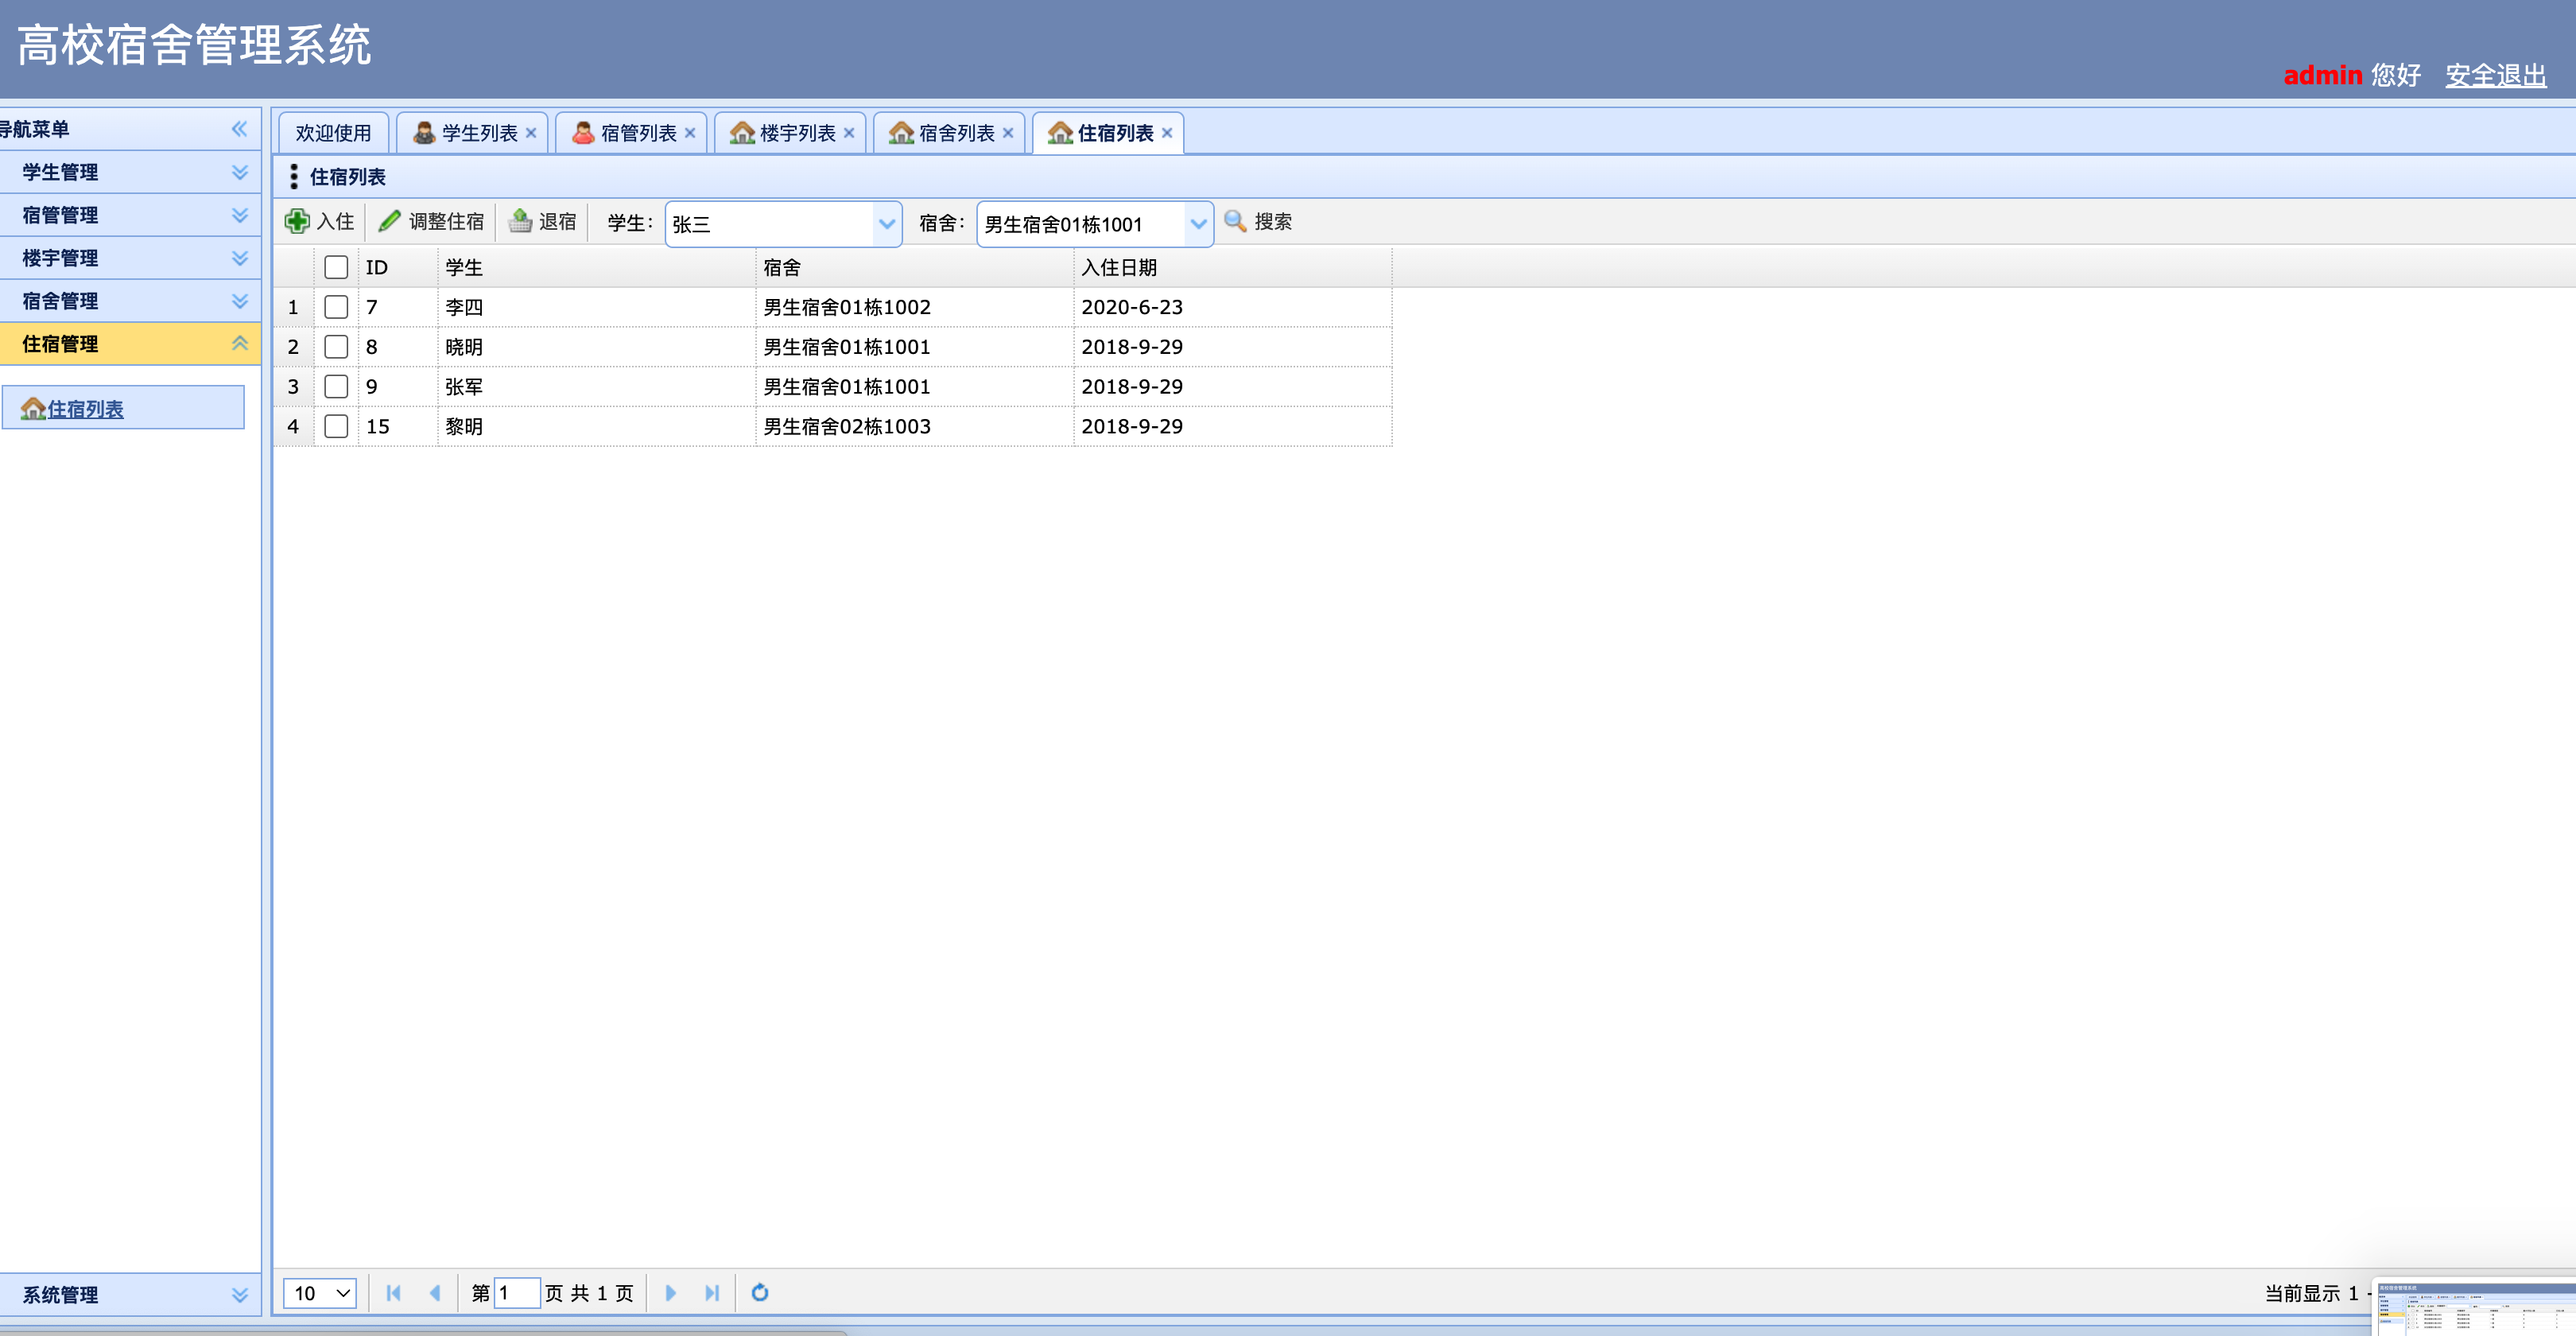Click the page number input field
The width and height of the screenshot is (2576, 1336).
click(517, 1292)
